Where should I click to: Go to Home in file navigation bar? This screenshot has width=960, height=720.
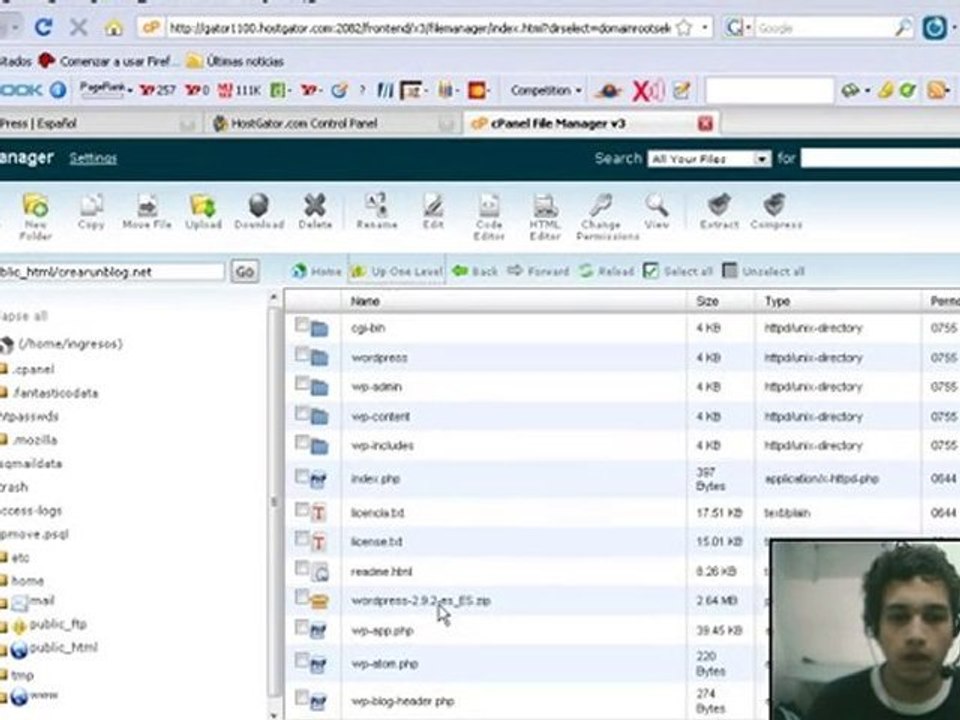[317, 271]
